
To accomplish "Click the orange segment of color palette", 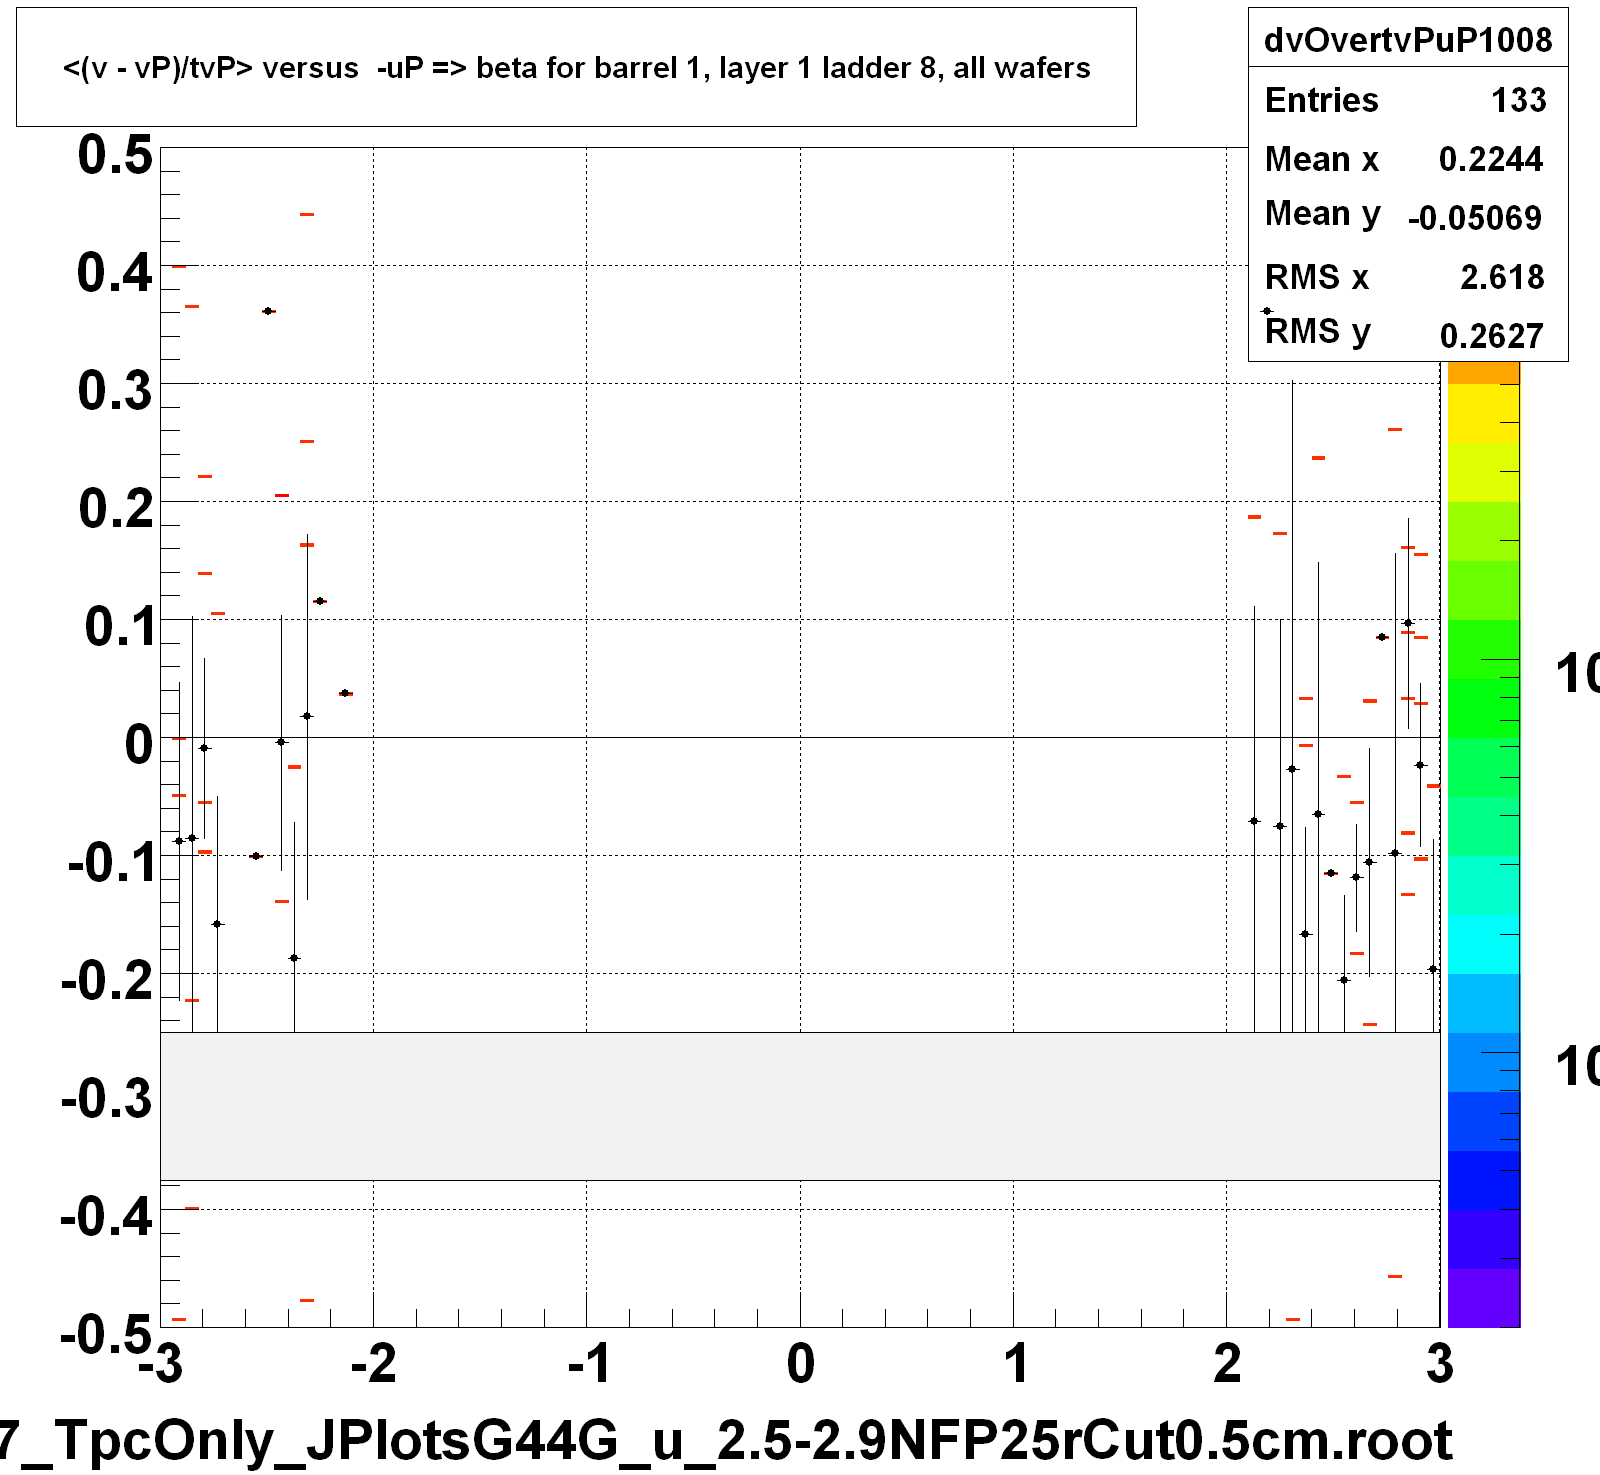I will point(1484,372).
